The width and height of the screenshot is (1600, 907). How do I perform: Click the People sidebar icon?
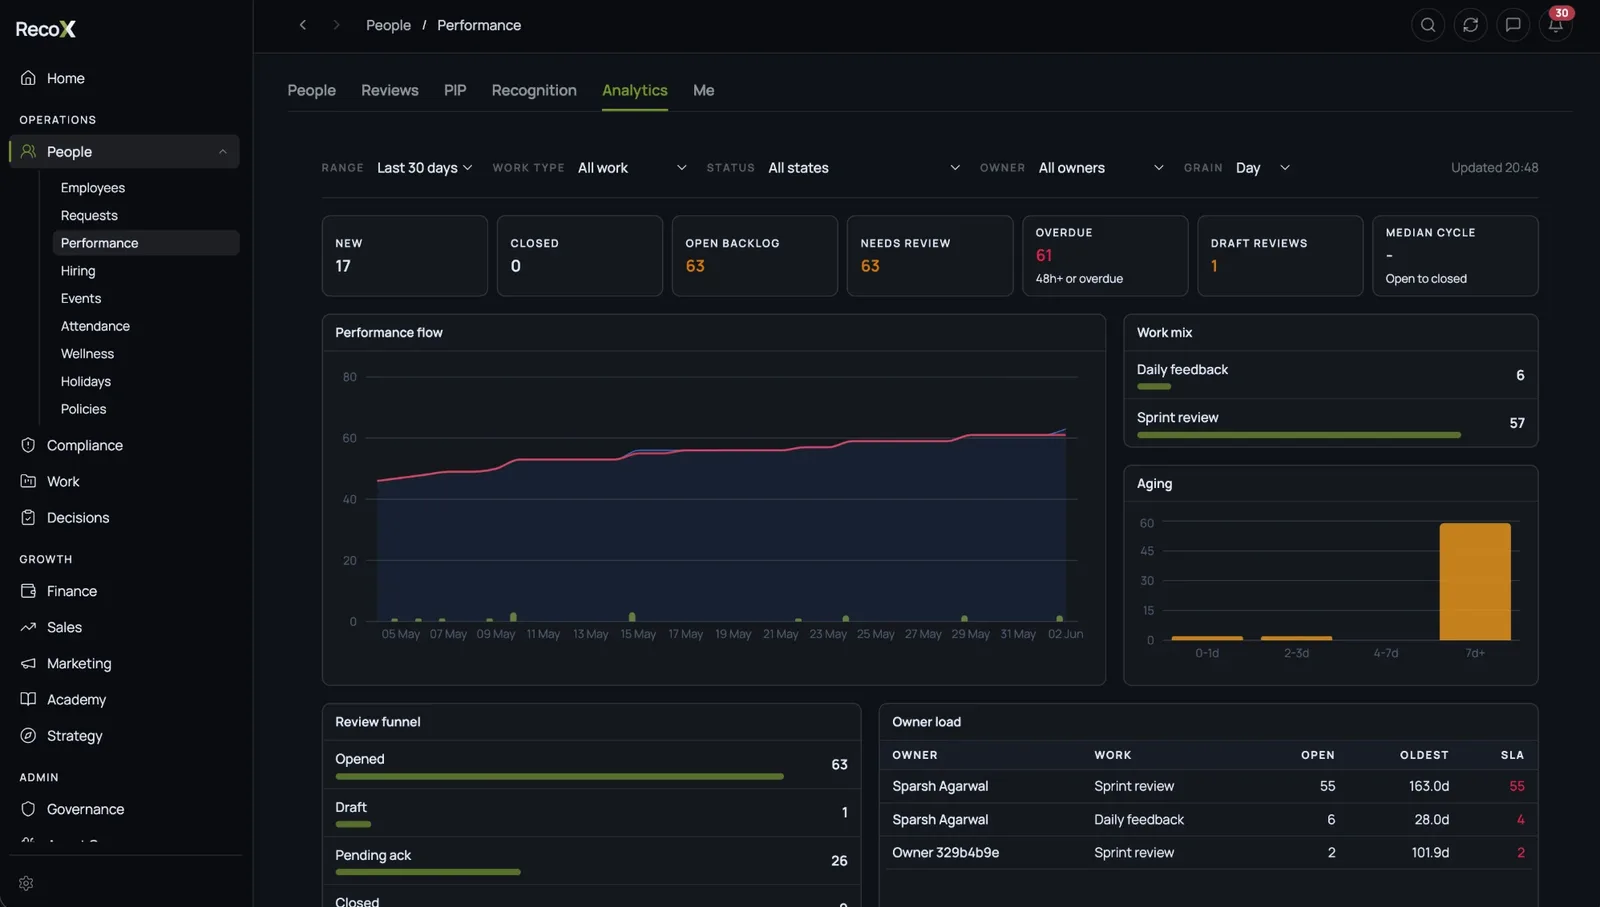click(x=28, y=152)
